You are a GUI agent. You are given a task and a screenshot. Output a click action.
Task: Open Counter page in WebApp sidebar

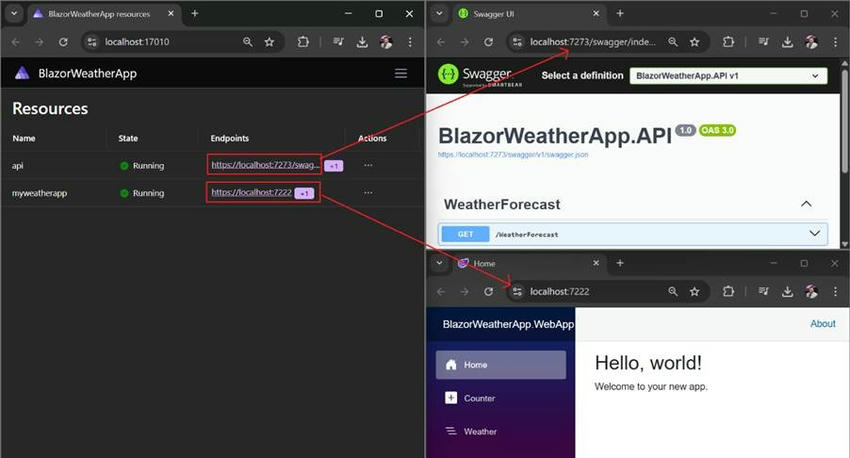501,398
